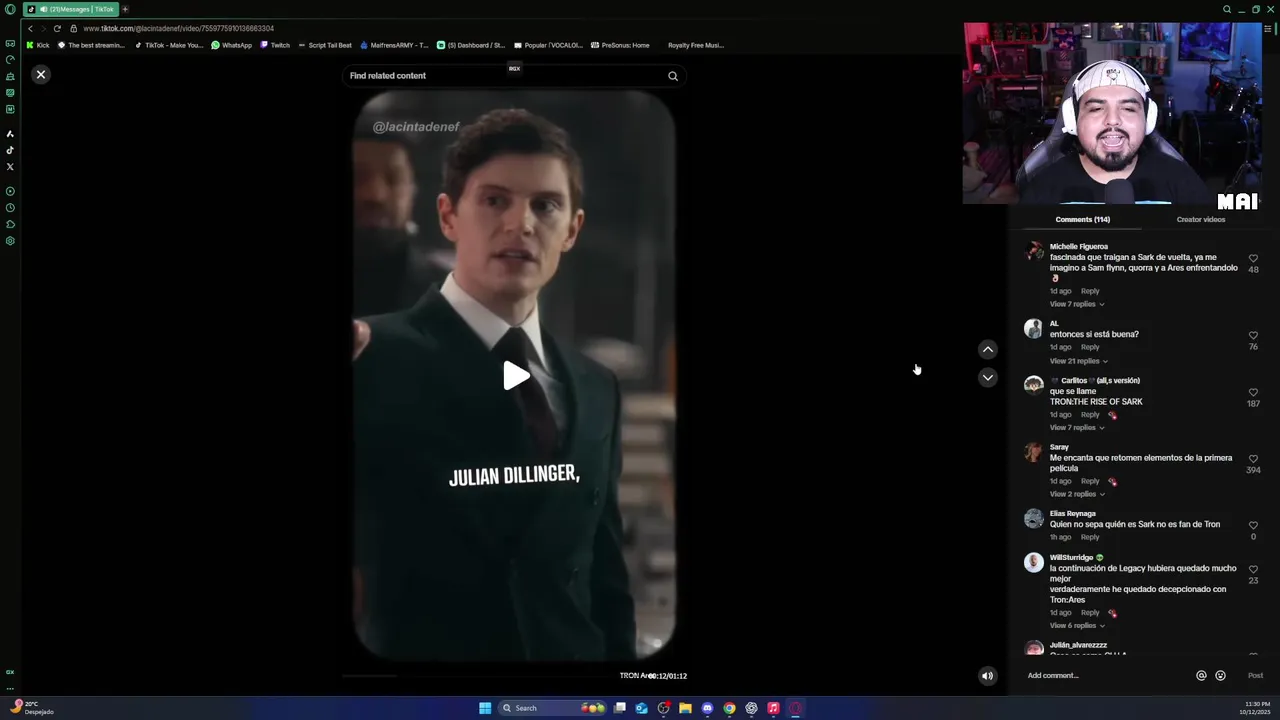Open the Script Tail Beat bookmark
The width and height of the screenshot is (1280, 720).
(325, 45)
